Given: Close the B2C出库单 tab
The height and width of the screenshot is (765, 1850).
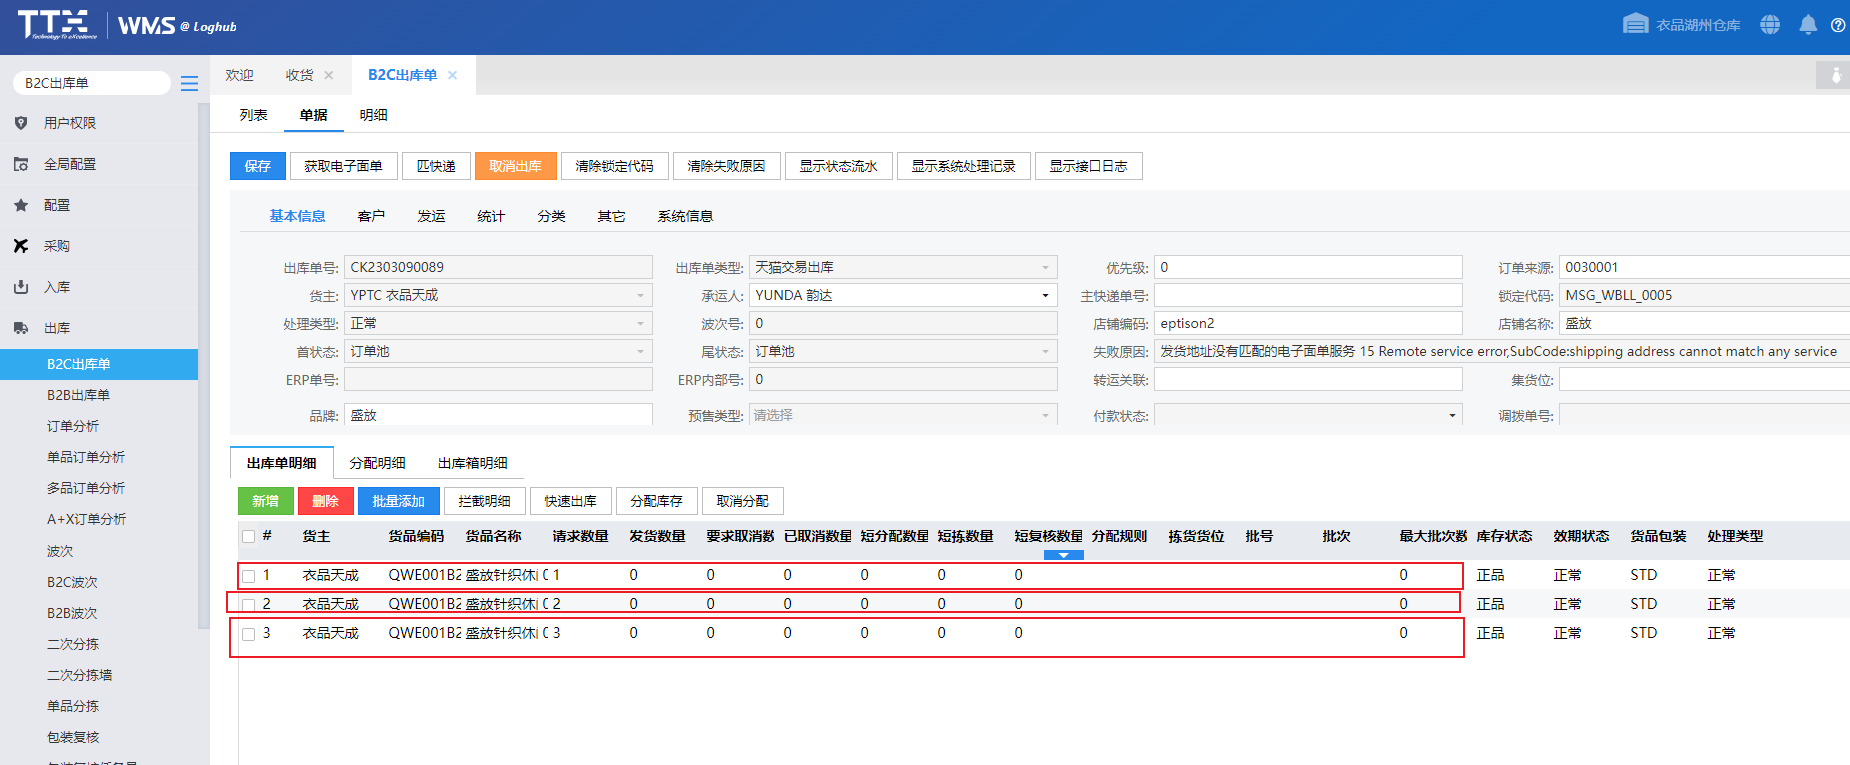Looking at the screenshot, I should (452, 75).
